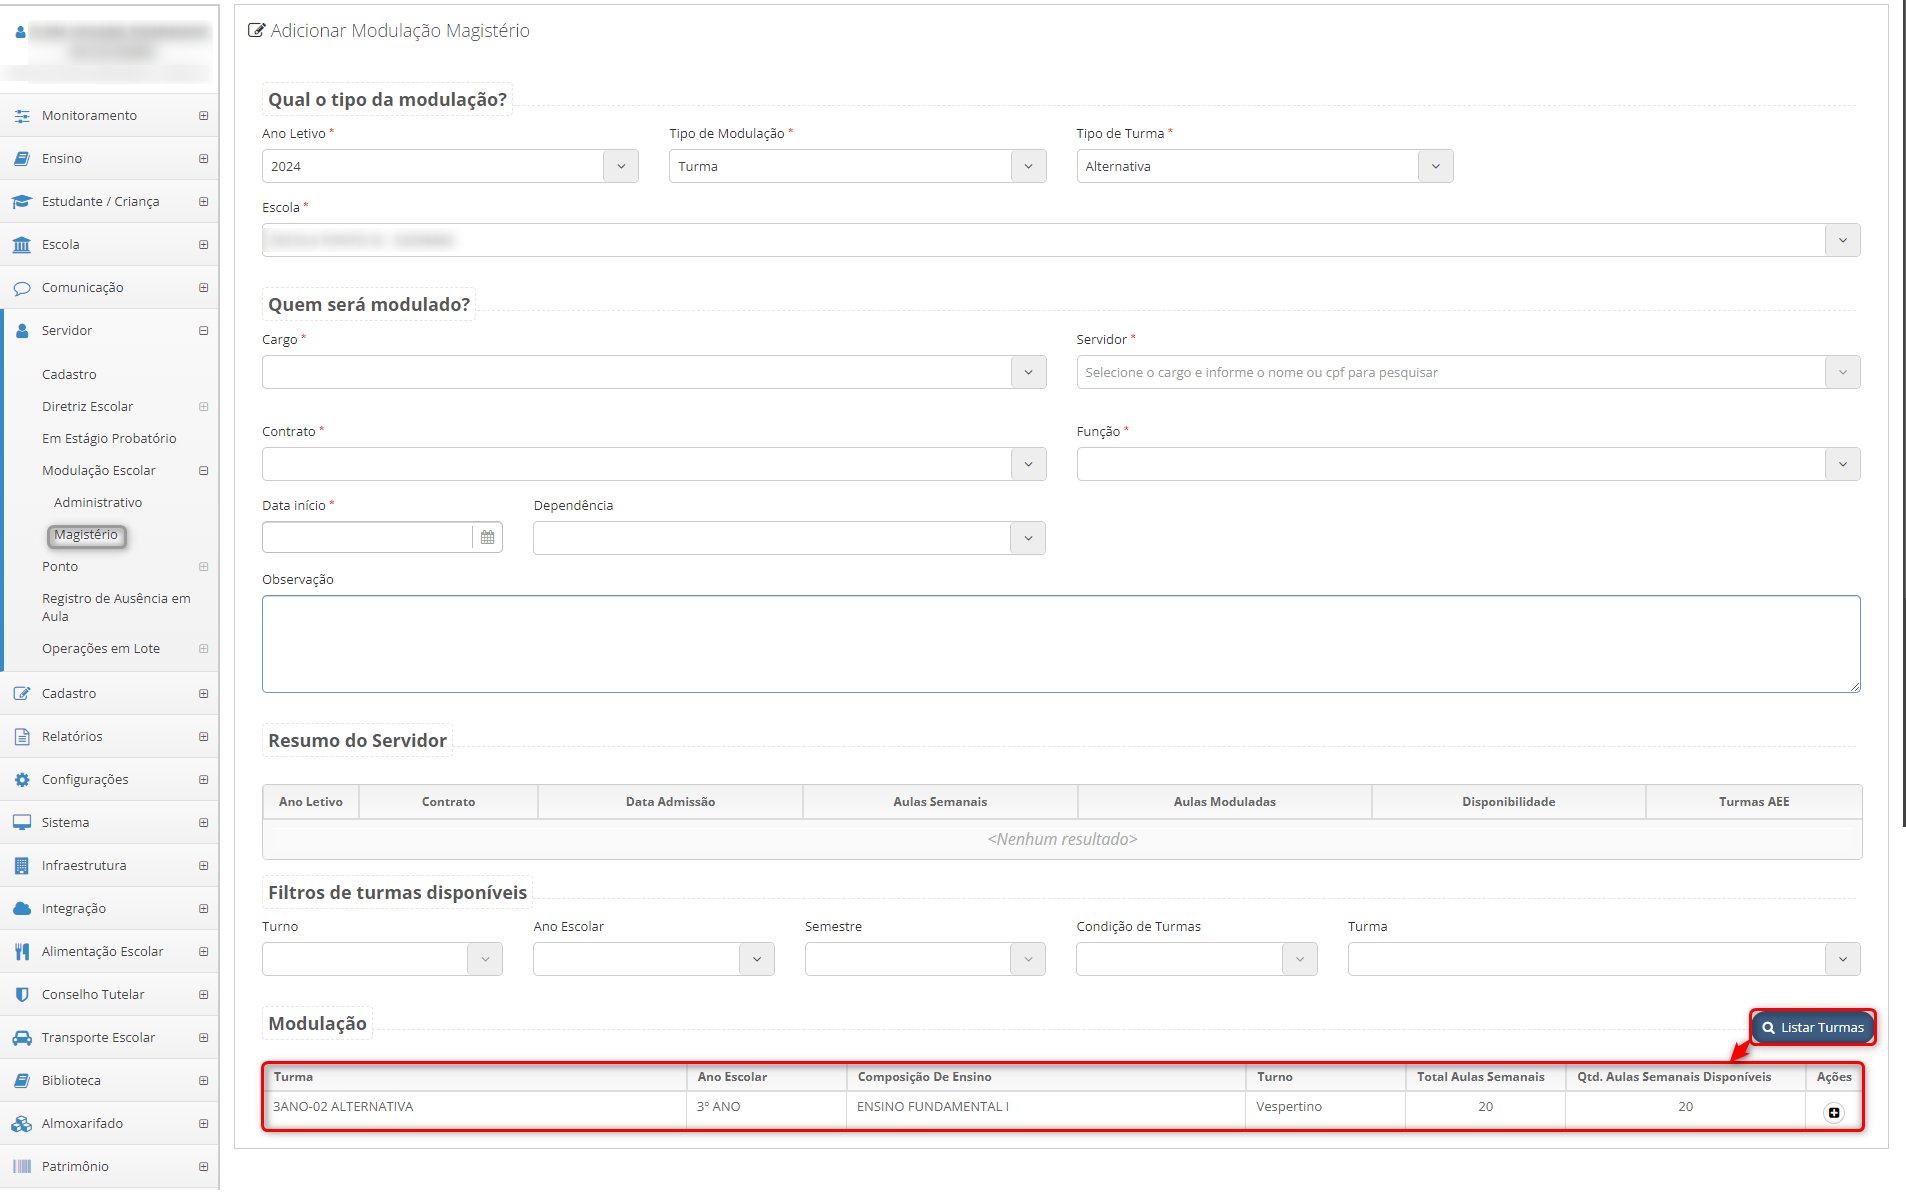The image size is (1906, 1195).
Task: Click the Biblioteca book icon
Action: tap(22, 1081)
